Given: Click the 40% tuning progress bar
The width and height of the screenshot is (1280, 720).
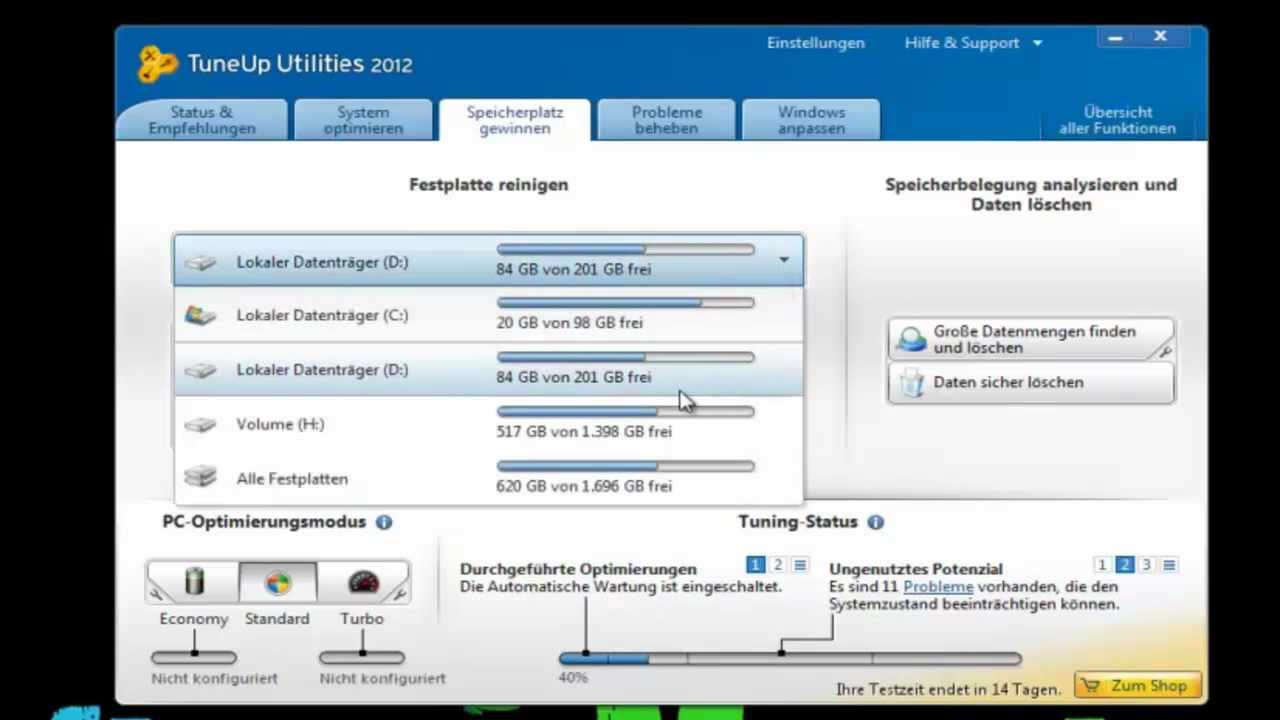Looking at the screenshot, I should 790,658.
